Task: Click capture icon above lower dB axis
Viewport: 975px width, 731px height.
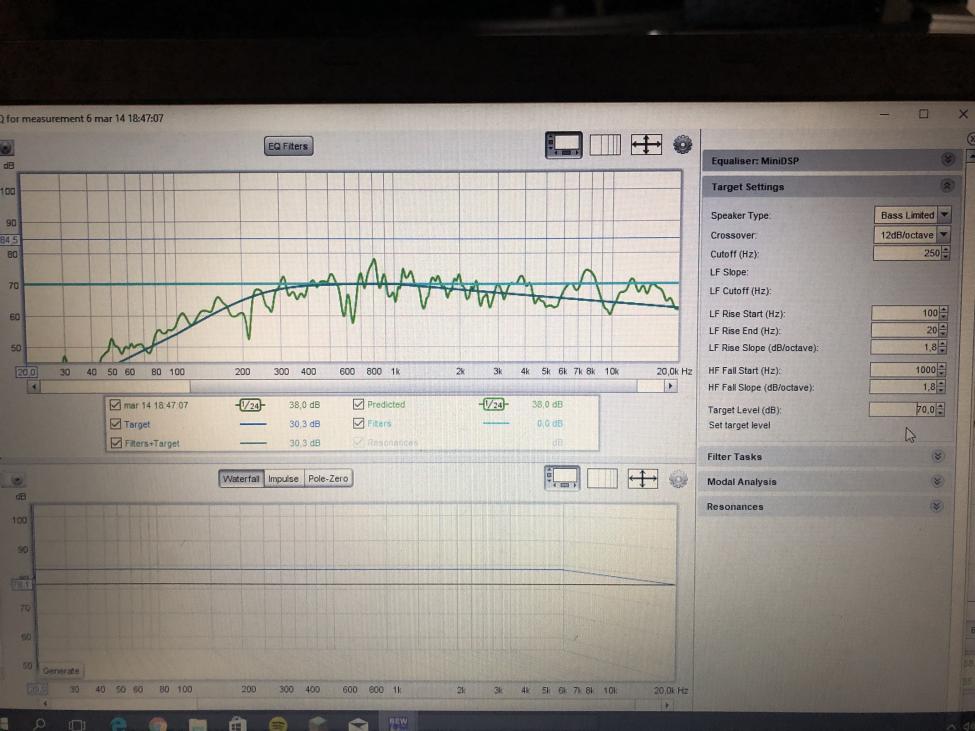Action: click(17, 480)
